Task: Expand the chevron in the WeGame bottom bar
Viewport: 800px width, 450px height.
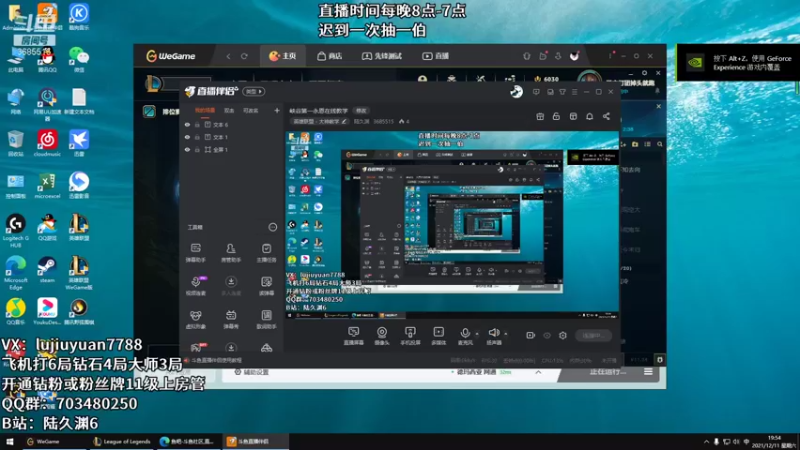Action: [538, 372]
